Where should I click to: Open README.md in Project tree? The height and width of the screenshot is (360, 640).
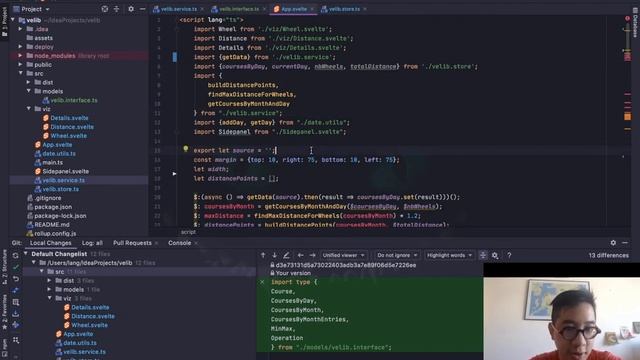tap(48, 224)
